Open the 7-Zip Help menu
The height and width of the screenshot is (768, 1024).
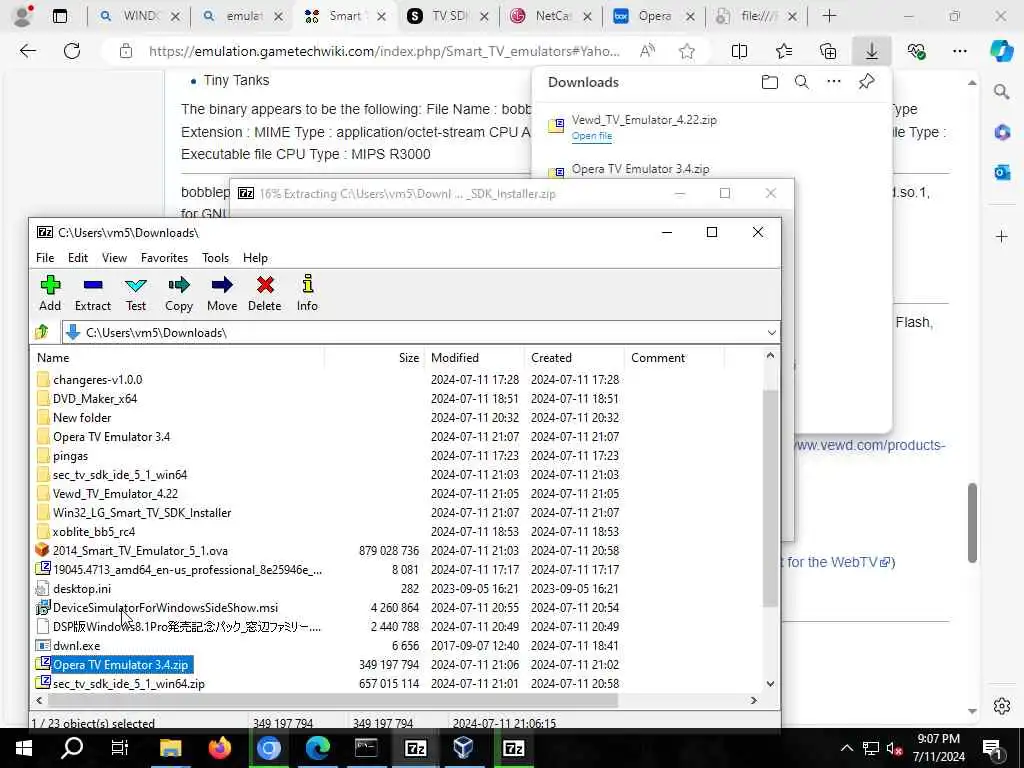coord(255,257)
